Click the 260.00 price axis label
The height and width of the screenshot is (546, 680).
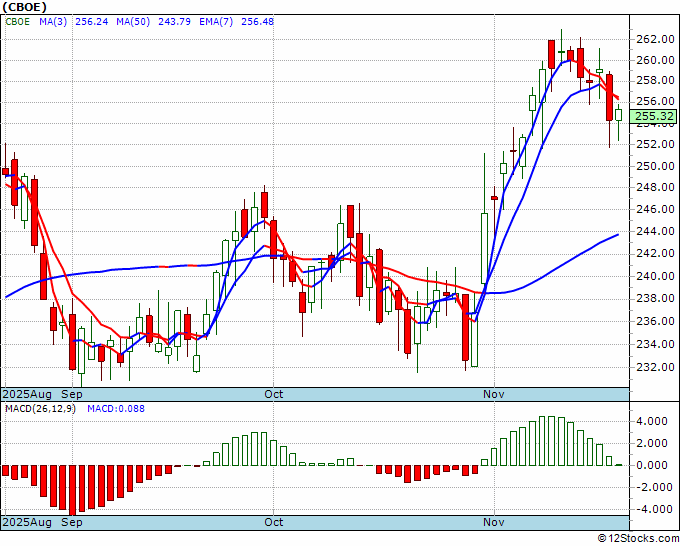[x=655, y=60]
